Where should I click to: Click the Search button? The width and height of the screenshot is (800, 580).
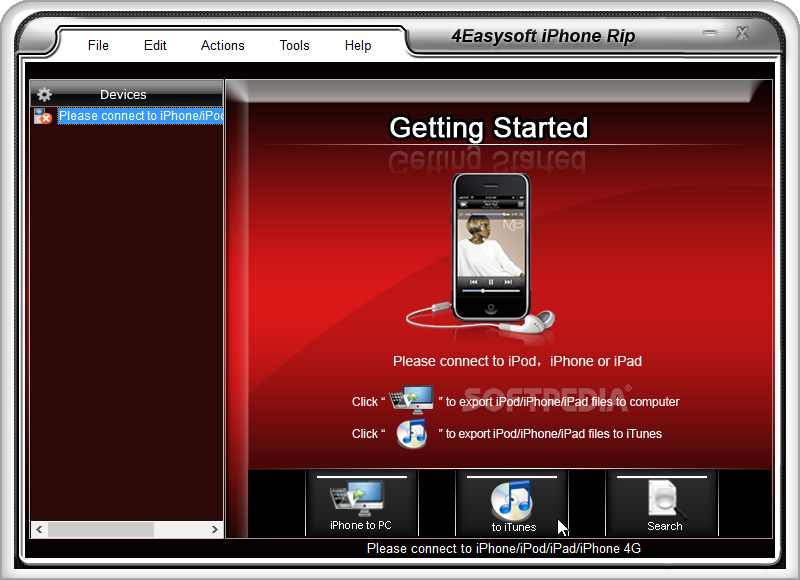[x=662, y=503]
